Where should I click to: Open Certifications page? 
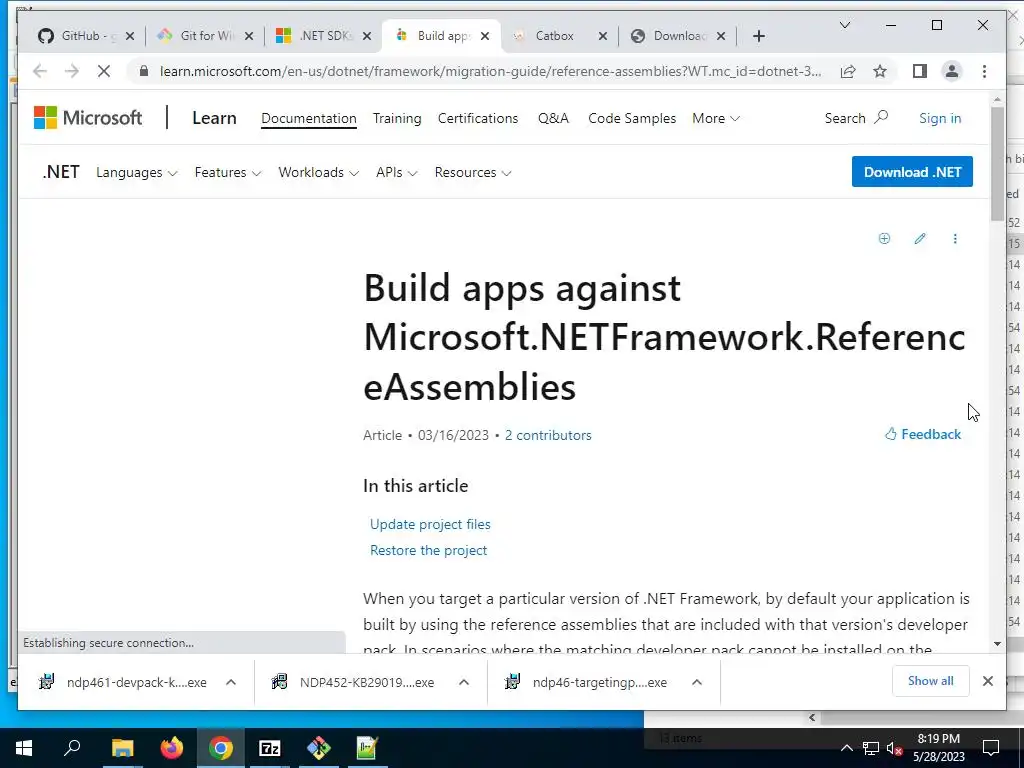click(x=478, y=118)
